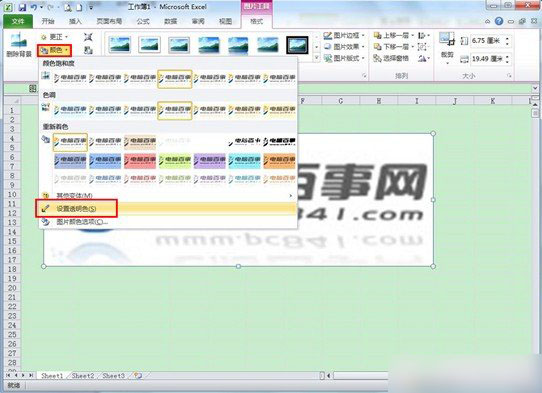The image size is (542, 393).
Task: Open the align objects dropdown
Action: click(x=423, y=35)
